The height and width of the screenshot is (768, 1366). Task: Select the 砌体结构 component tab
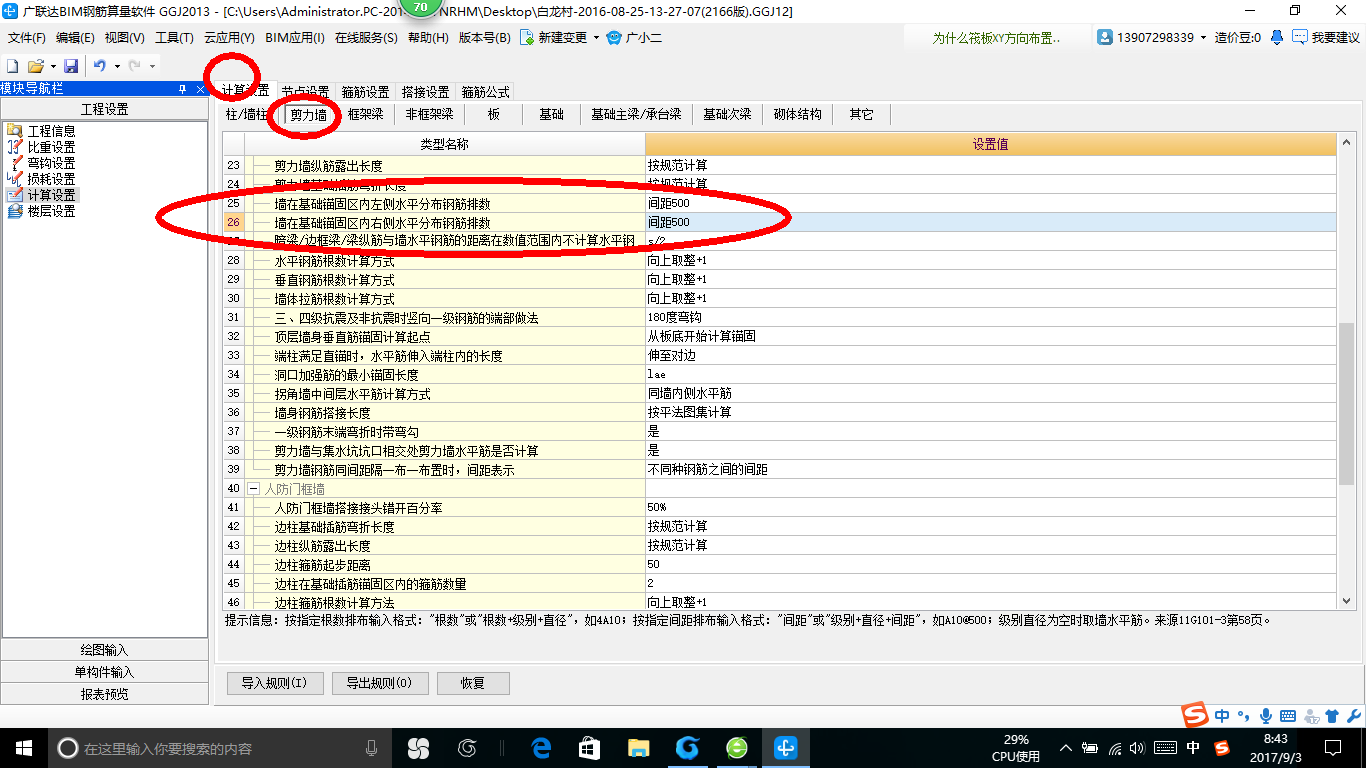(798, 114)
